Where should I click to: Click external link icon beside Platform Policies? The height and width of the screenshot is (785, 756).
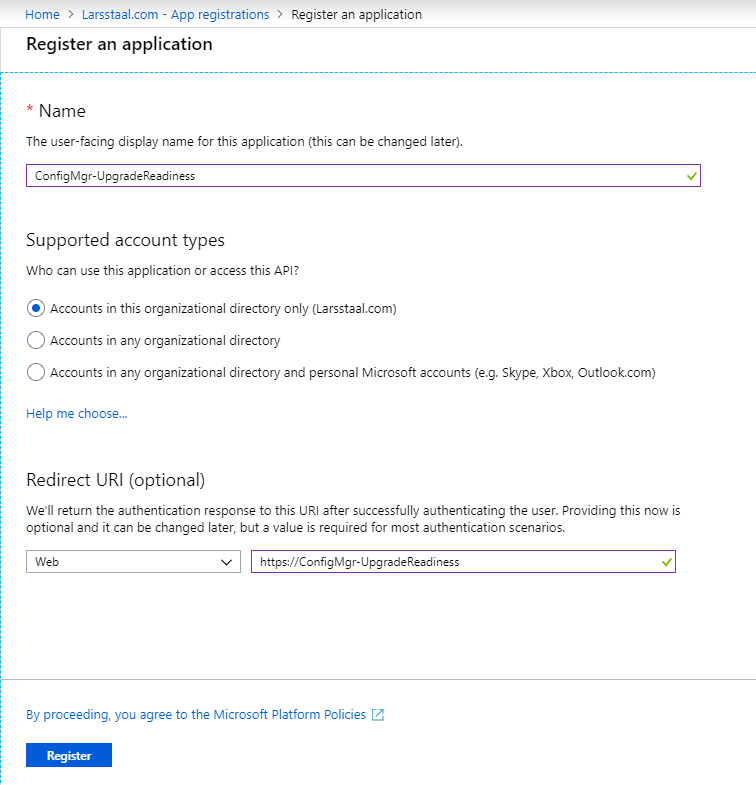click(x=378, y=715)
